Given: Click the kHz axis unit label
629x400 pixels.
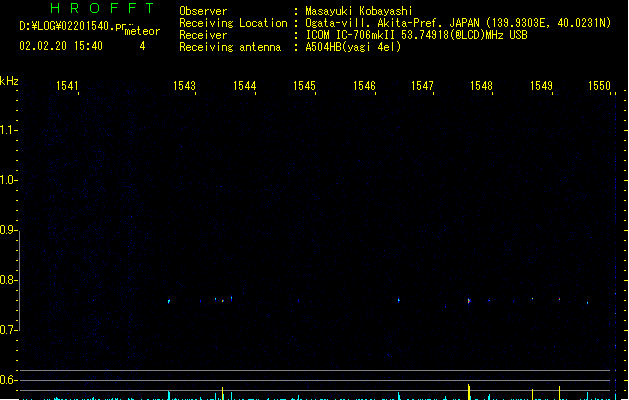Looking at the screenshot, I should tap(9, 81).
